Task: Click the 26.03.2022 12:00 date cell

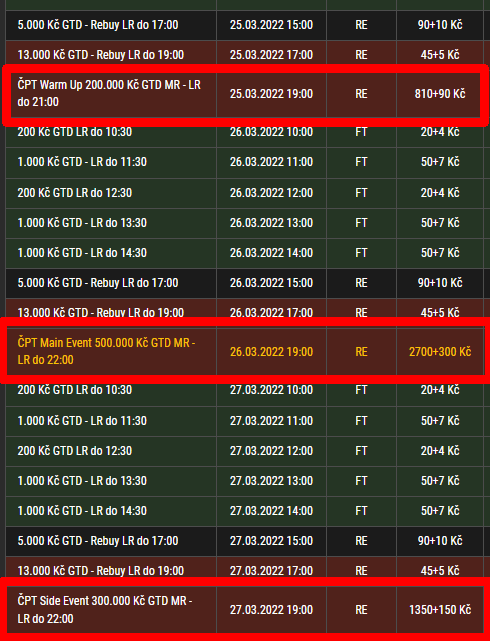Action: pos(271,193)
